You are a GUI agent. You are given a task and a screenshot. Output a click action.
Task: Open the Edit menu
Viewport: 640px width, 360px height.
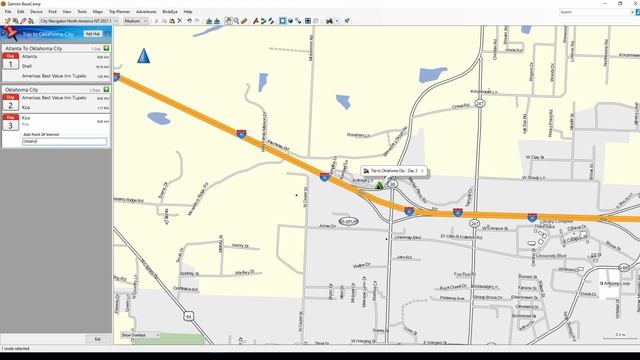[21, 12]
